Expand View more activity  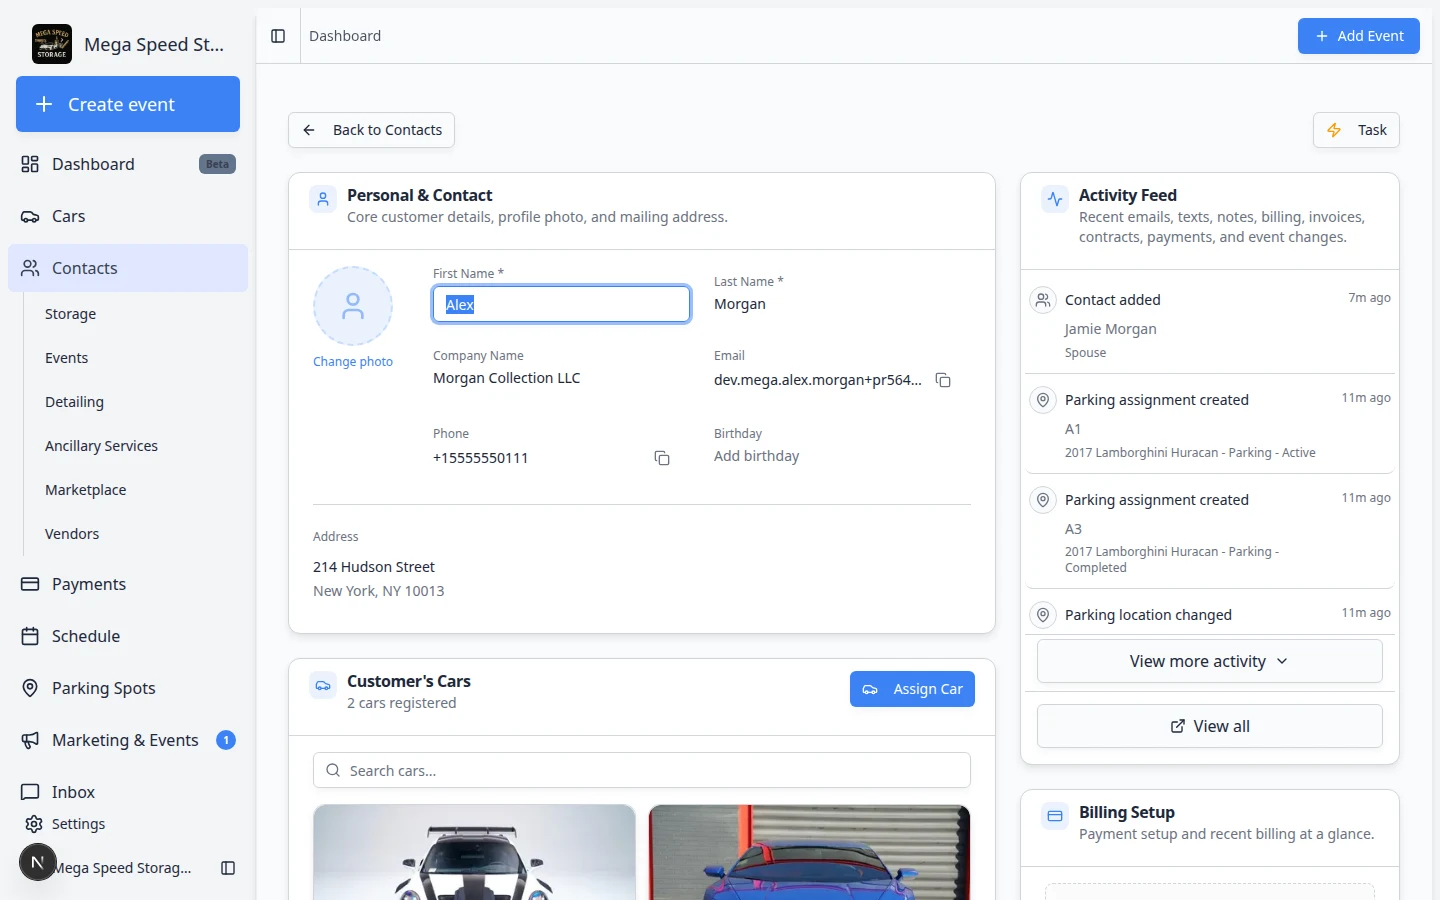tap(1210, 661)
